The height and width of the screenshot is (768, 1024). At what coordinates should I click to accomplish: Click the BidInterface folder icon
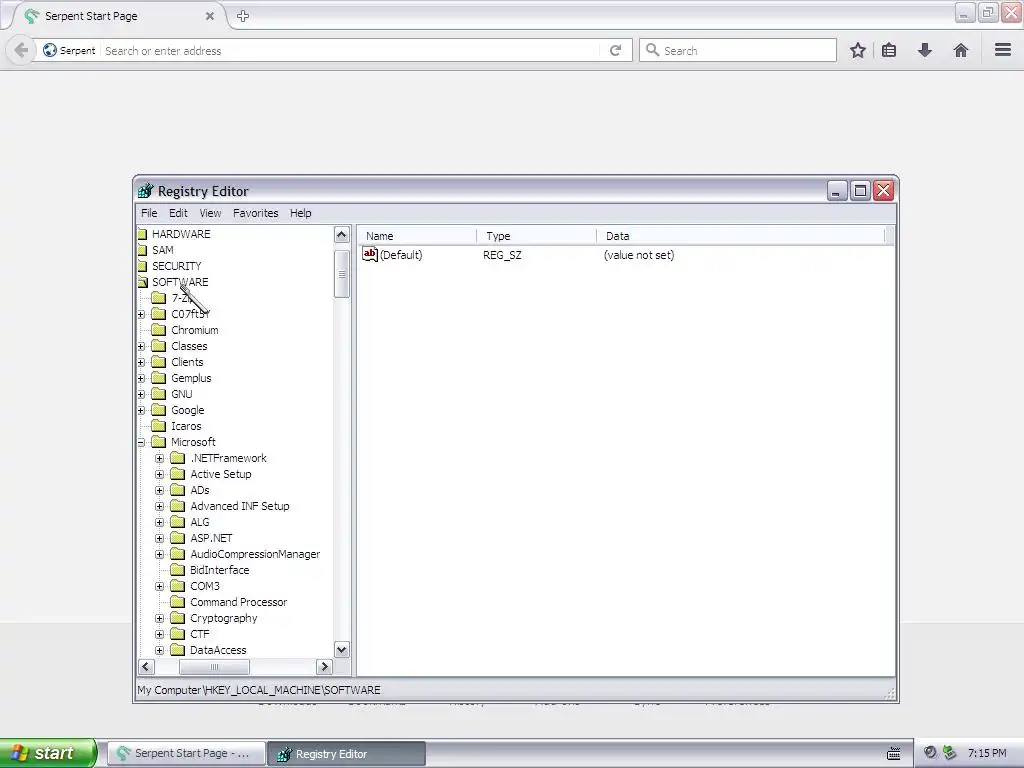tap(178, 569)
